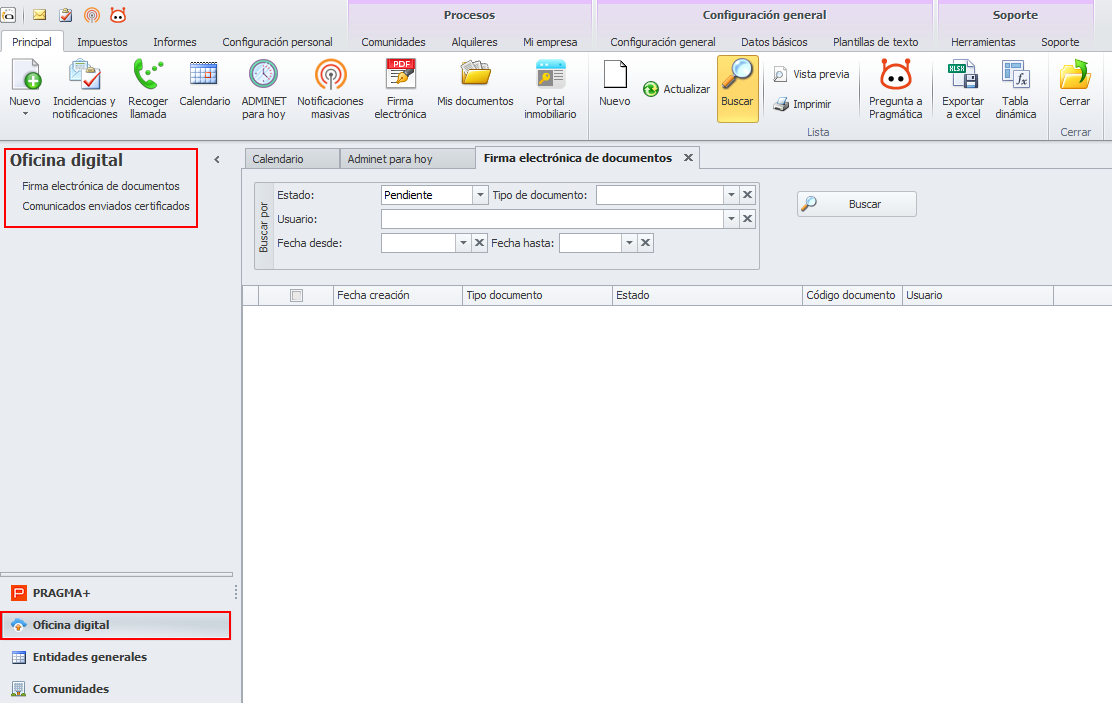Clear the Usuario field
1112x703 pixels.
(747, 219)
